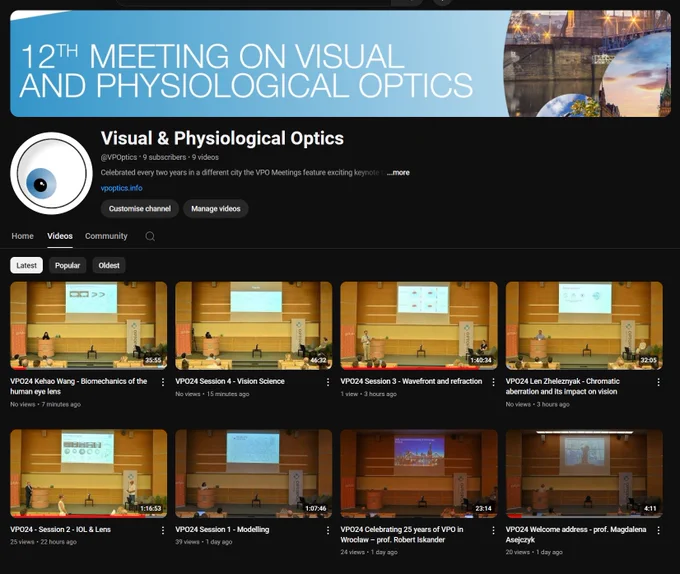This screenshot has width=680, height=574.
Task: Open options menu for Session 1 Modelling
Action: [328, 530]
